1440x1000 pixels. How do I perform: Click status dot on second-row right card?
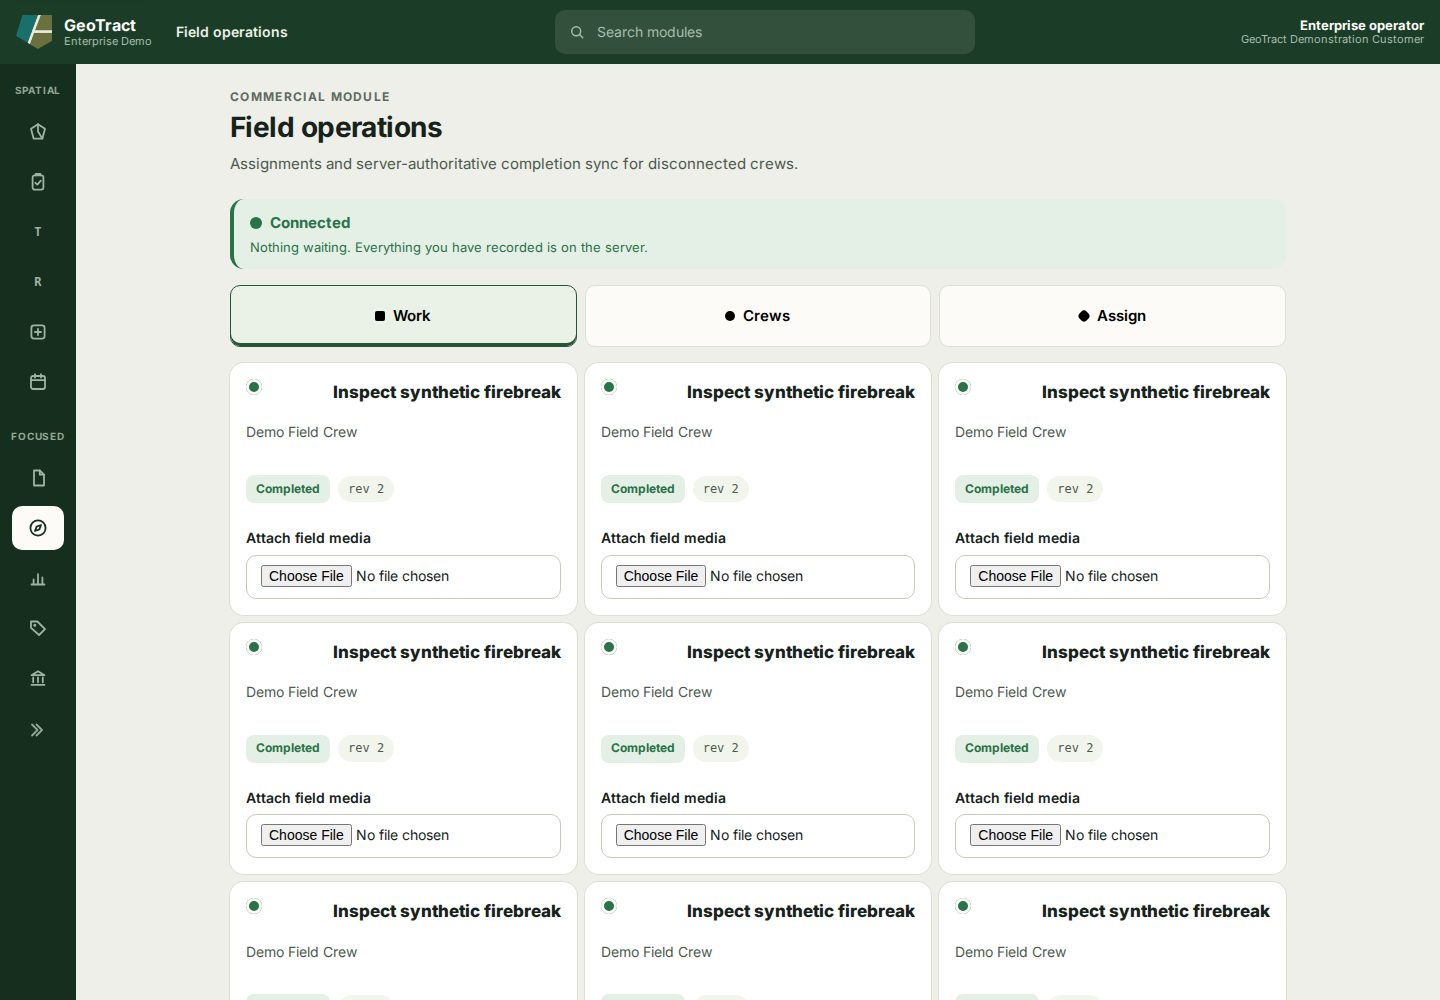pyautogui.click(x=963, y=647)
